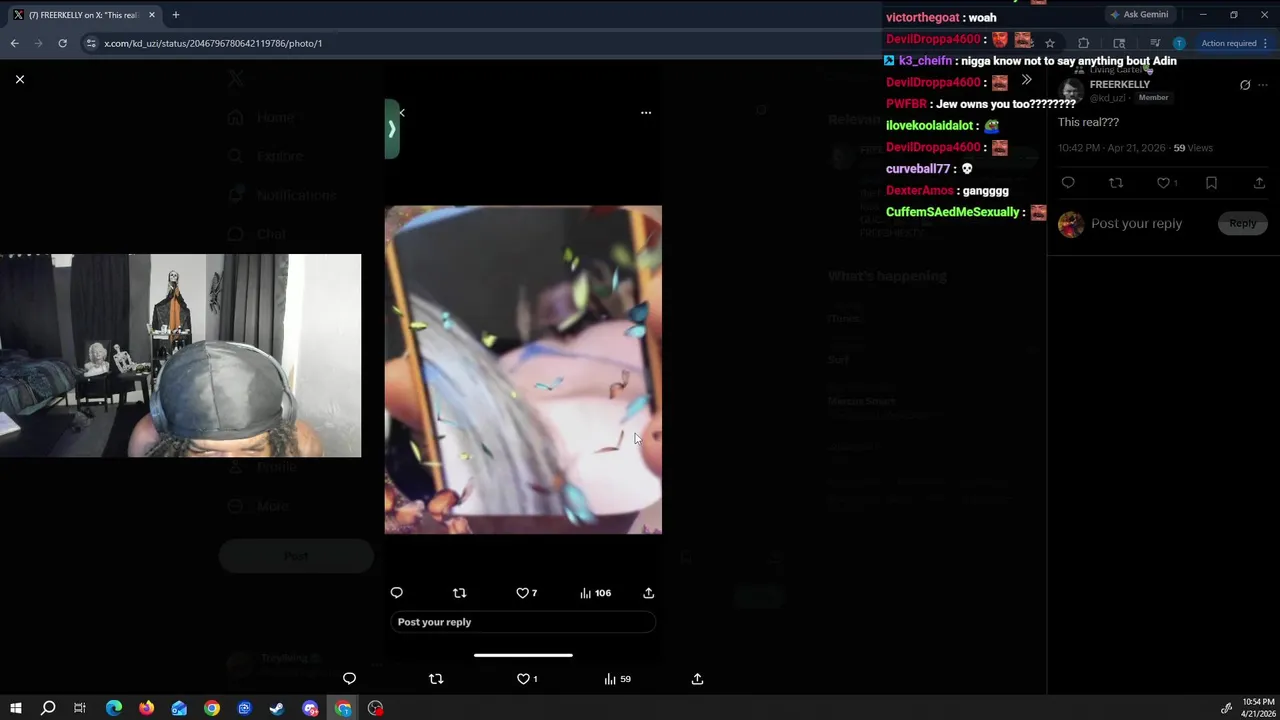1280x720 pixels.
Task: Repost the This real??? tweet in sidebar
Action: click(1116, 183)
